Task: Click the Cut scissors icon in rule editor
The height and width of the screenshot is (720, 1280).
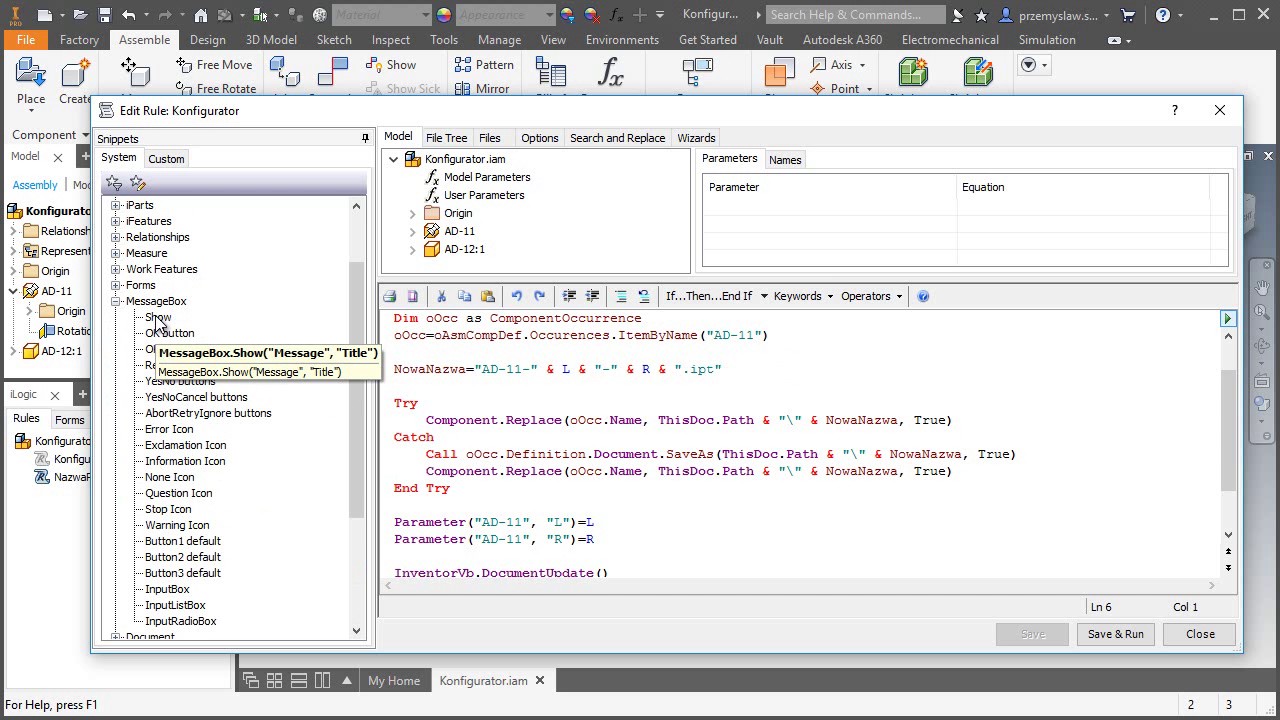Action: point(441,296)
